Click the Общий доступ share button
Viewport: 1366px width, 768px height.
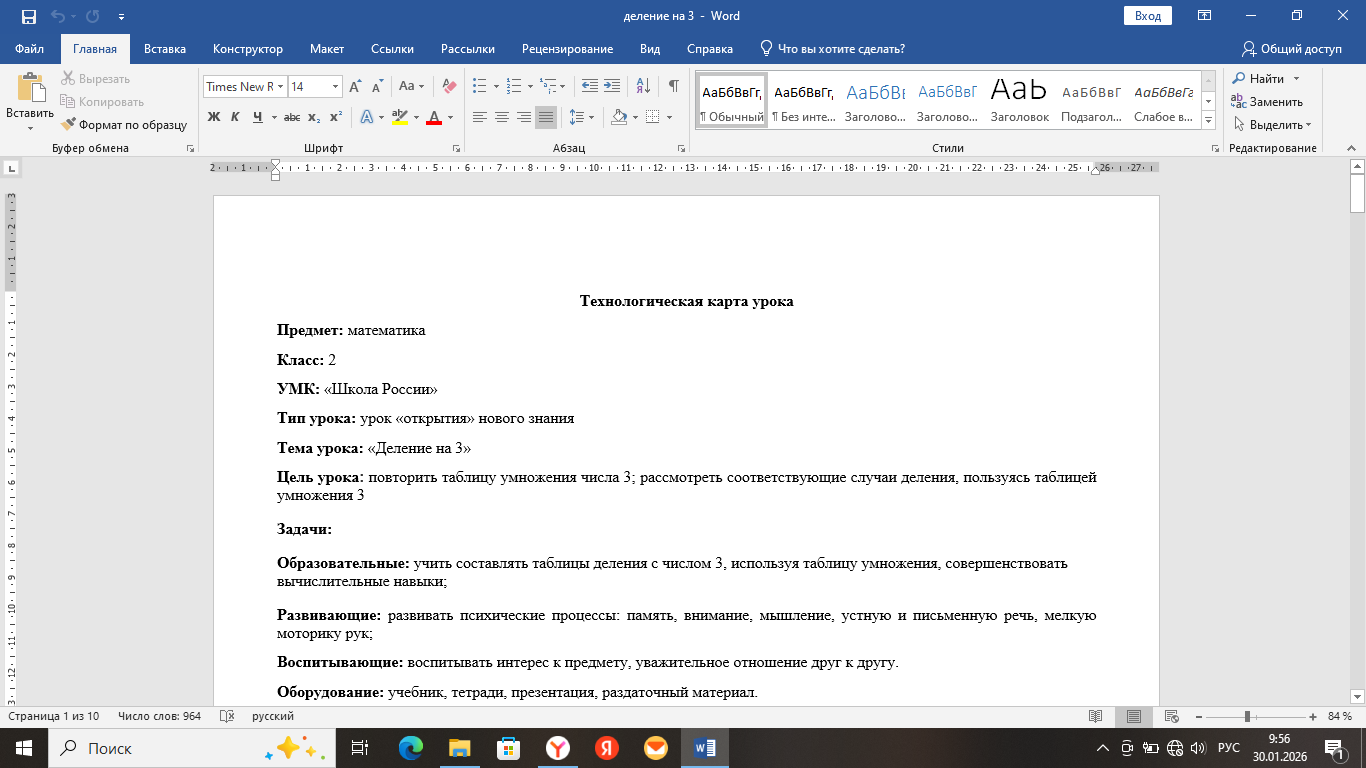[x=1291, y=49]
